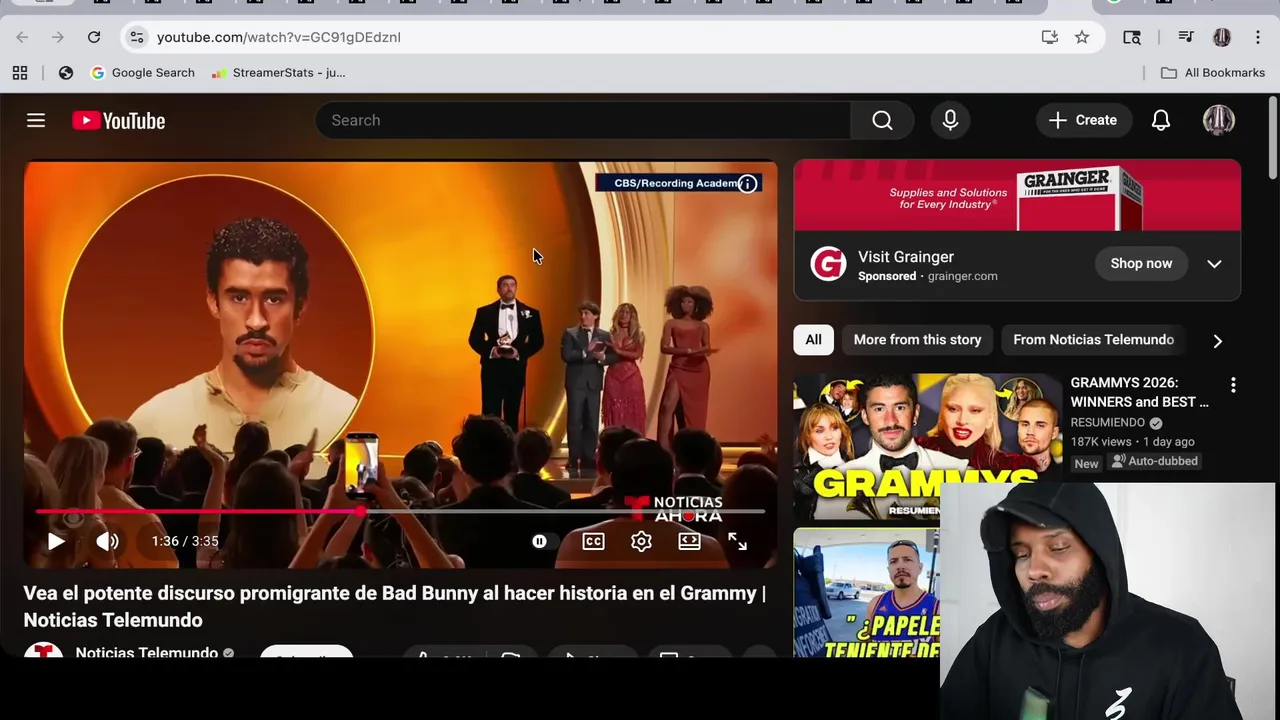Click the 1:36 / 3:35 time display
1280x720 pixels.
click(x=185, y=541)
